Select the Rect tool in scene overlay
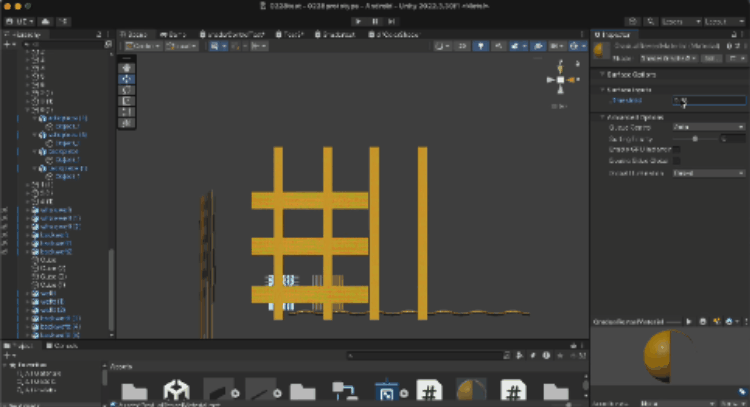The image size is (750, 407). pyautogui.click(x=127, y=112)
